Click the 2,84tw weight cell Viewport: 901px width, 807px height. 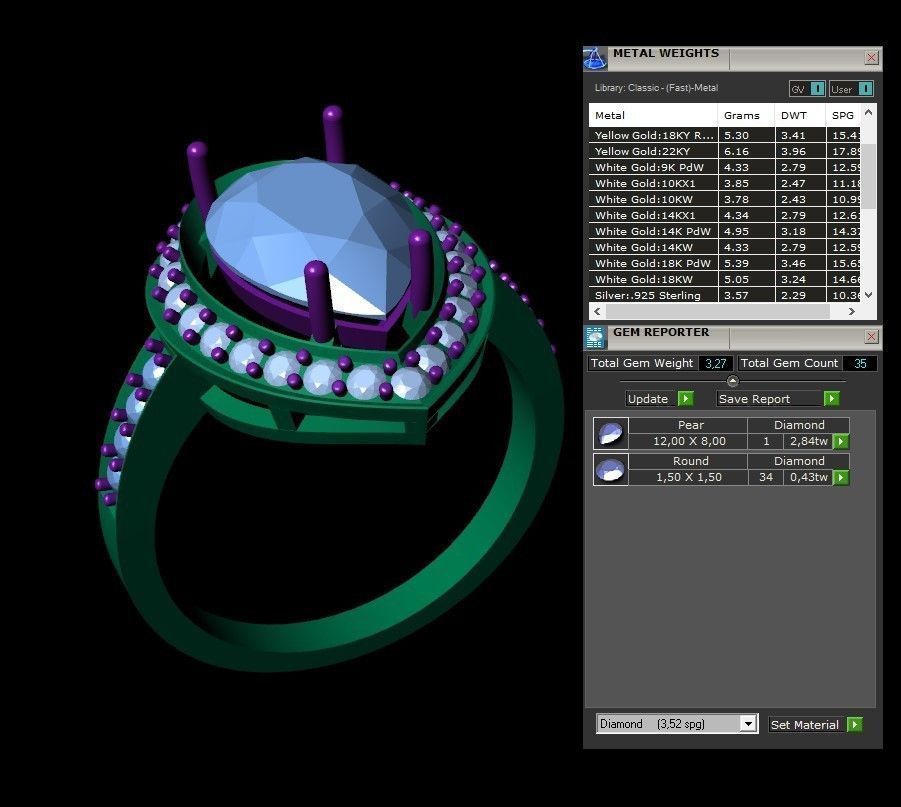808,441
